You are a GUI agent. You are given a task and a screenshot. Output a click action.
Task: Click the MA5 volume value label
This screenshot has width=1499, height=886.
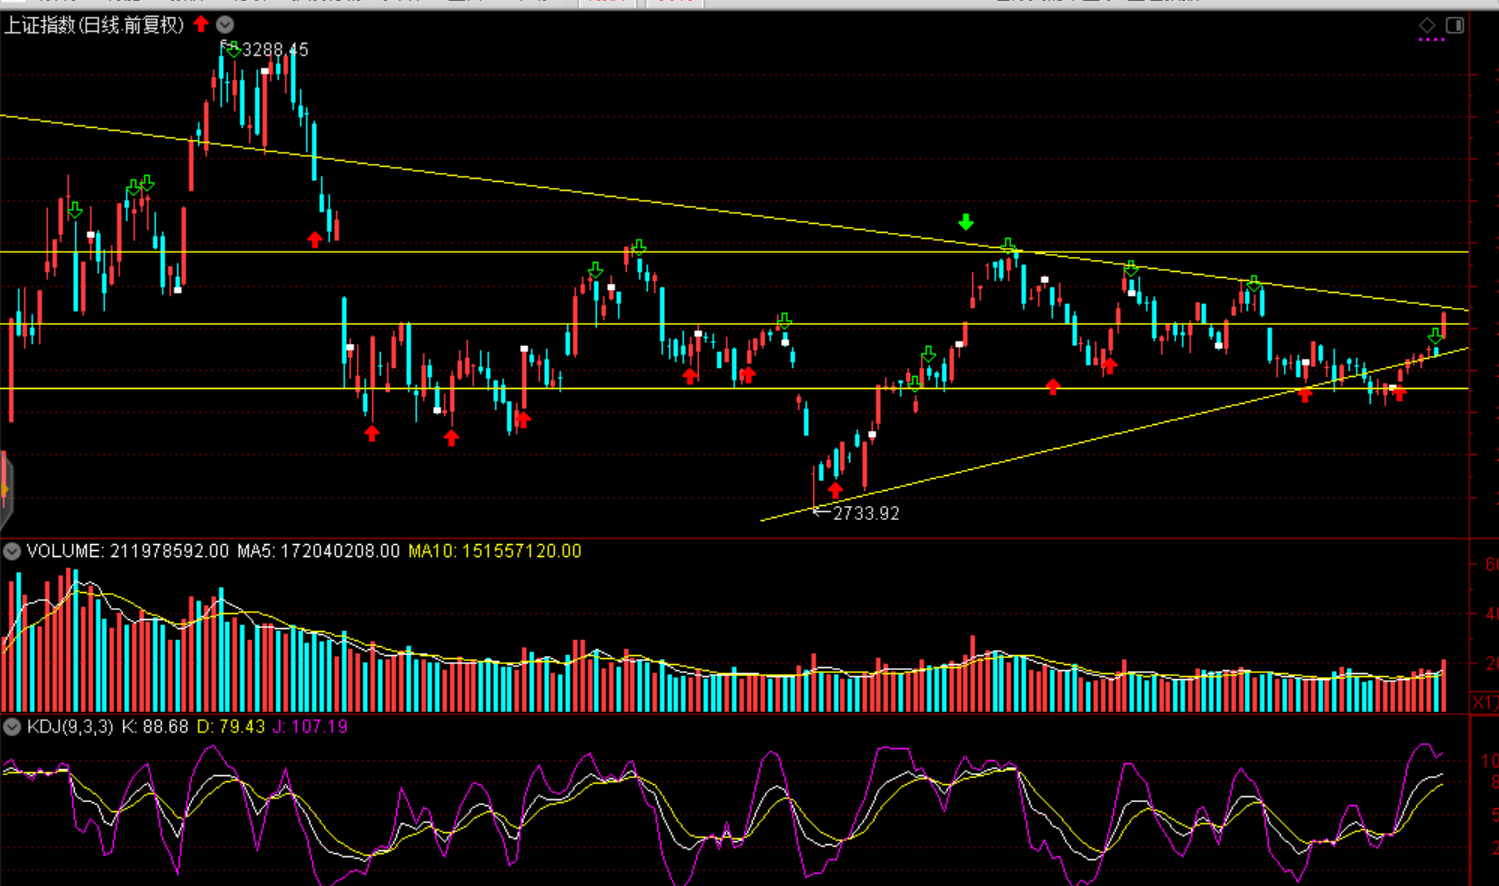click(x=318, y=551)
